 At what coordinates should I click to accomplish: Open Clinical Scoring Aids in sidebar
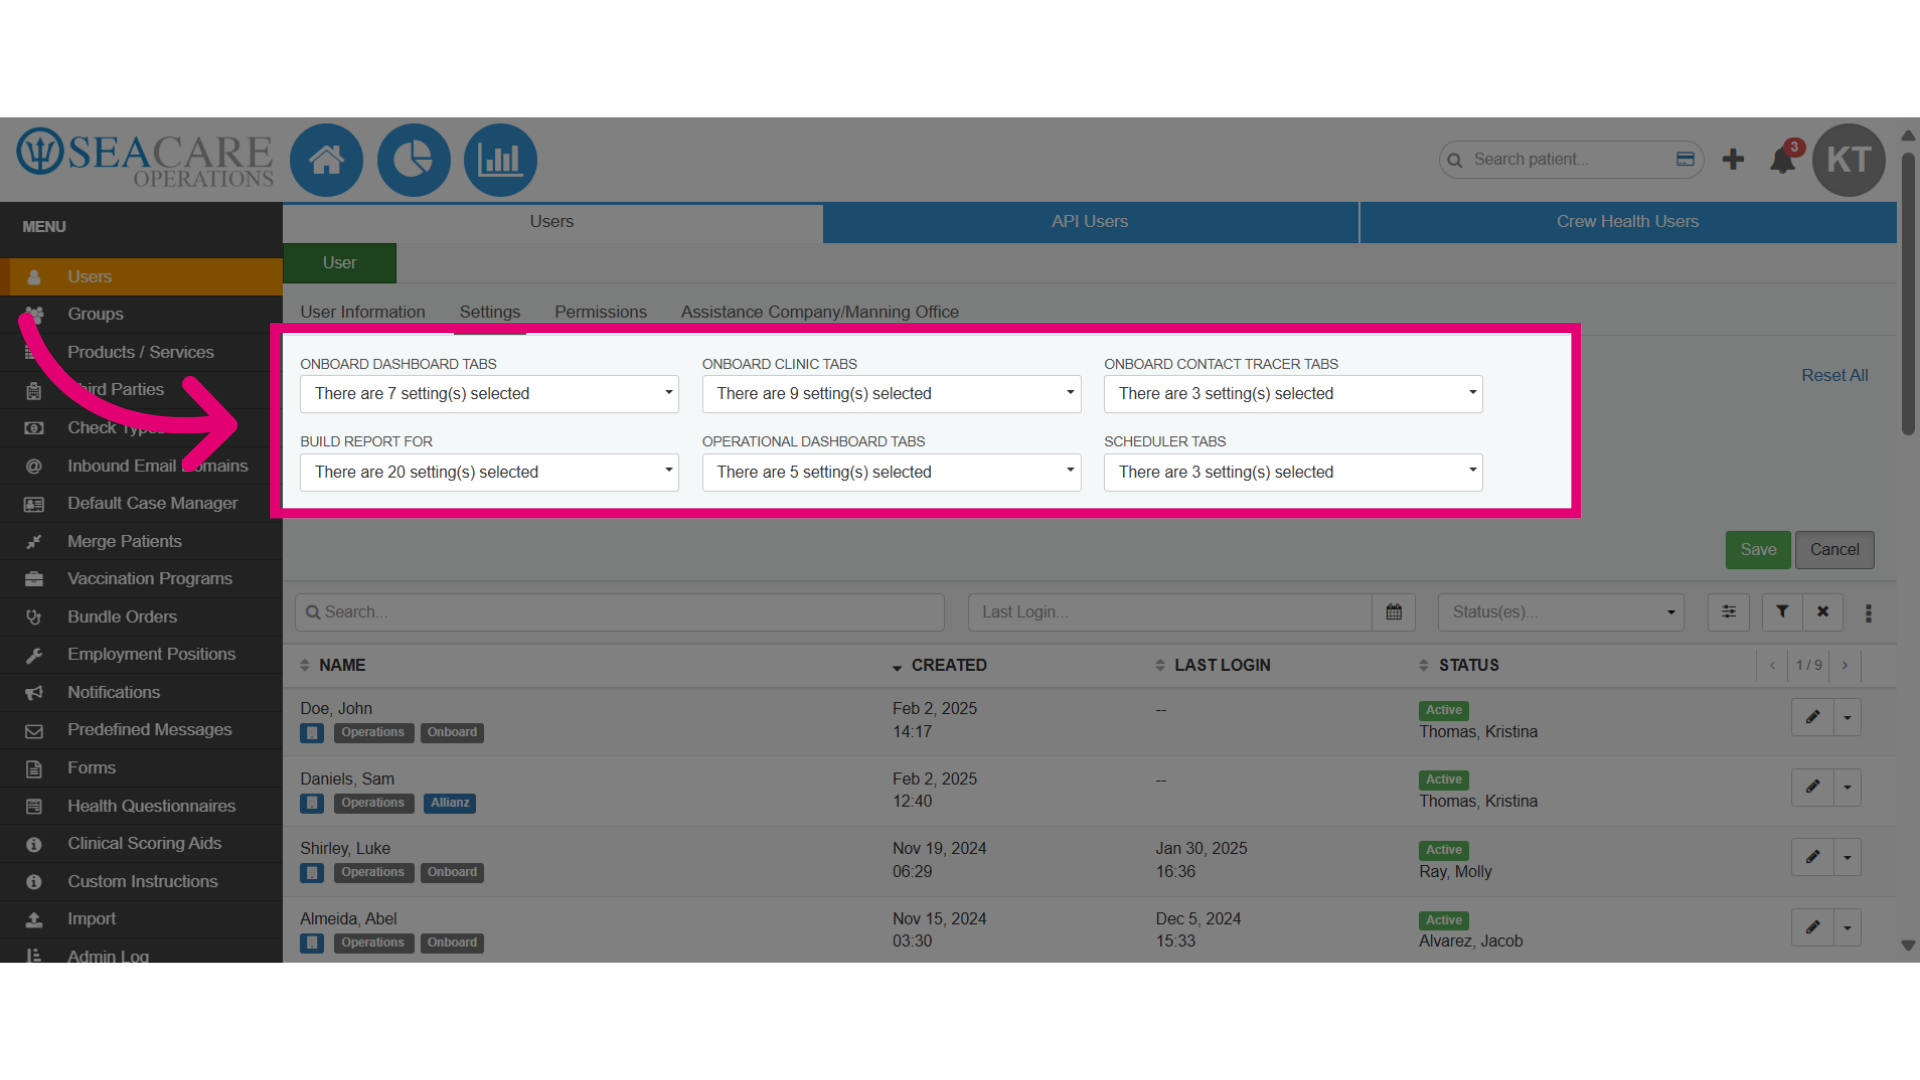(141, 843)
